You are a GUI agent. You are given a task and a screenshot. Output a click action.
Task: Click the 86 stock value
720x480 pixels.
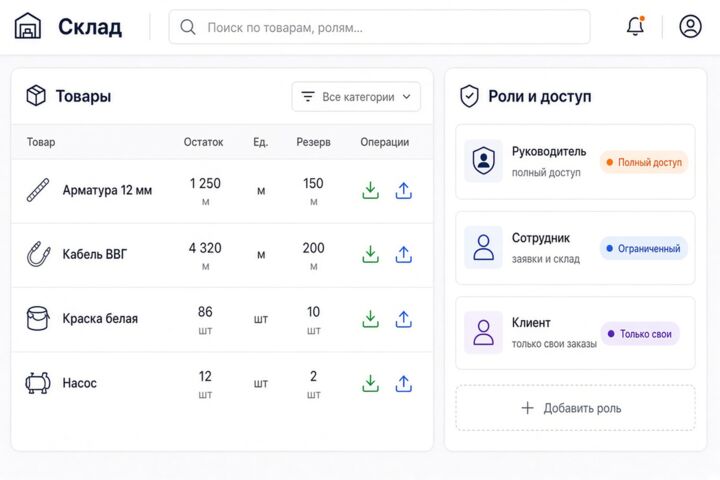click(205, 312)
